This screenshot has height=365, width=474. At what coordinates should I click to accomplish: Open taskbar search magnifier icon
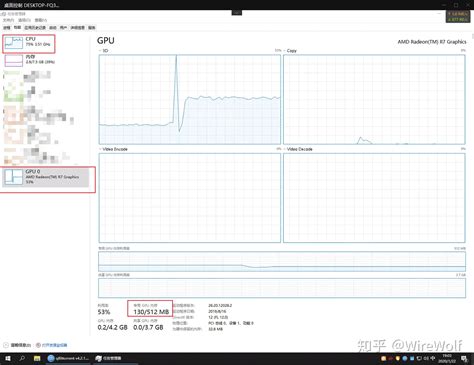[x=22, y=358]
